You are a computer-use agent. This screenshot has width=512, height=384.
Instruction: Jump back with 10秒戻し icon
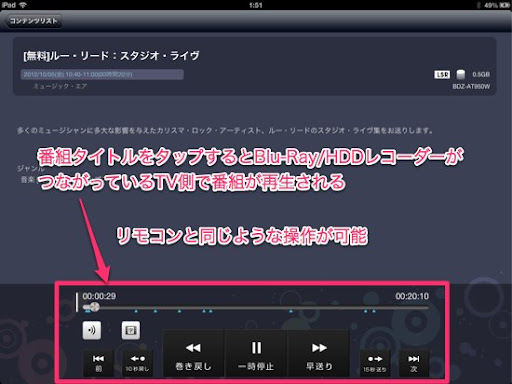(137, 363)
